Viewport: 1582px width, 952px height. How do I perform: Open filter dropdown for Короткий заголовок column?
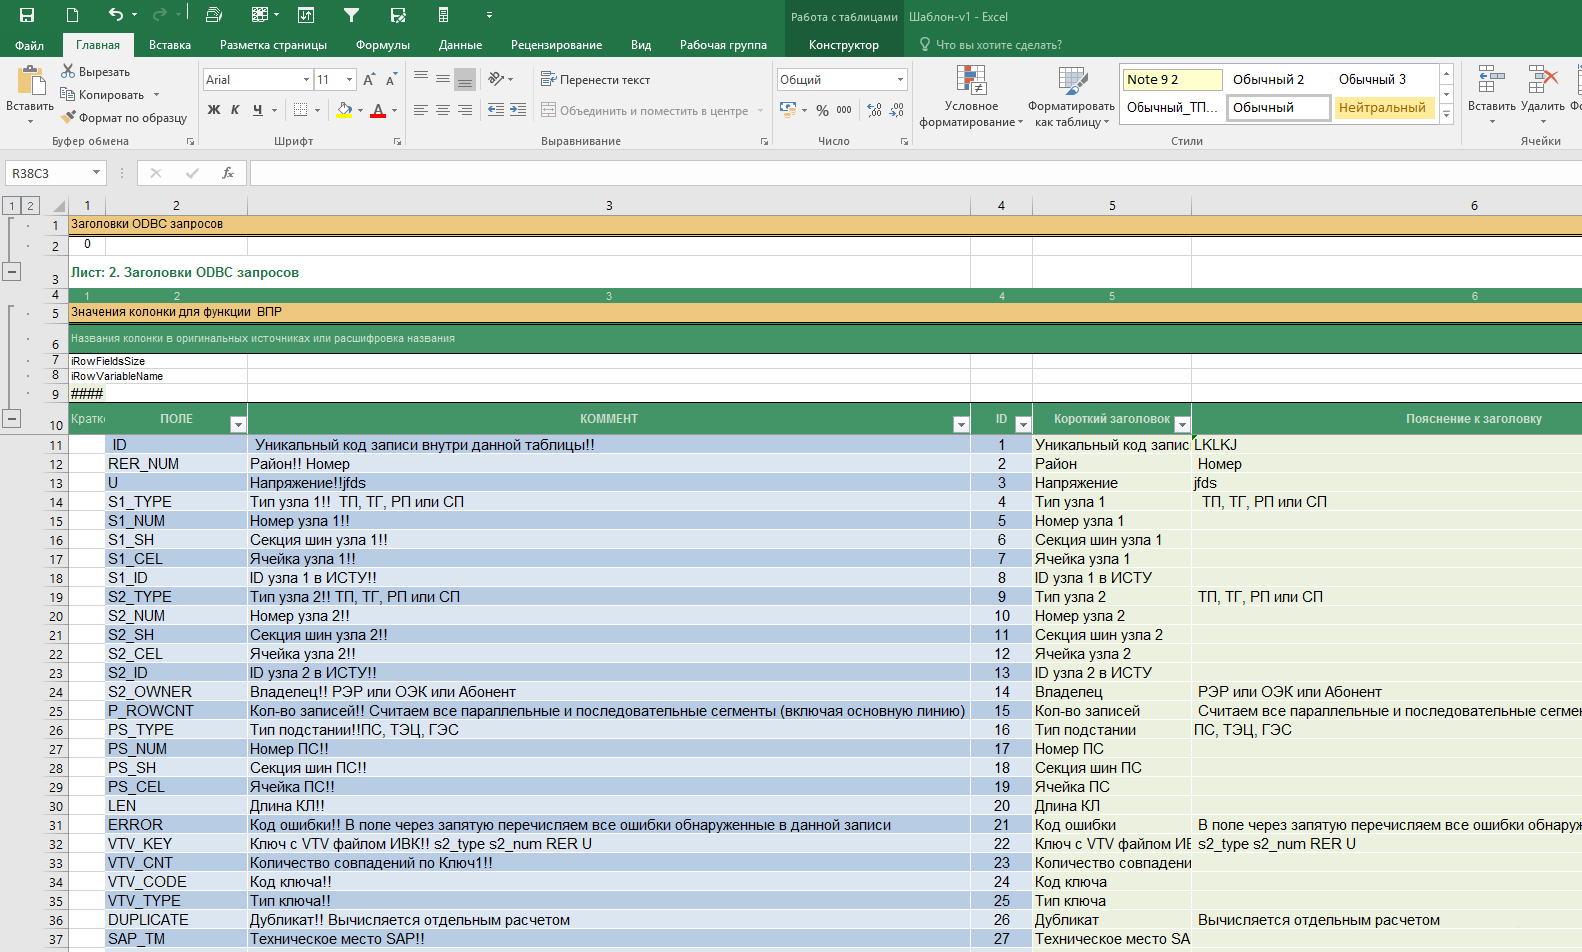tap(1182, 425)
